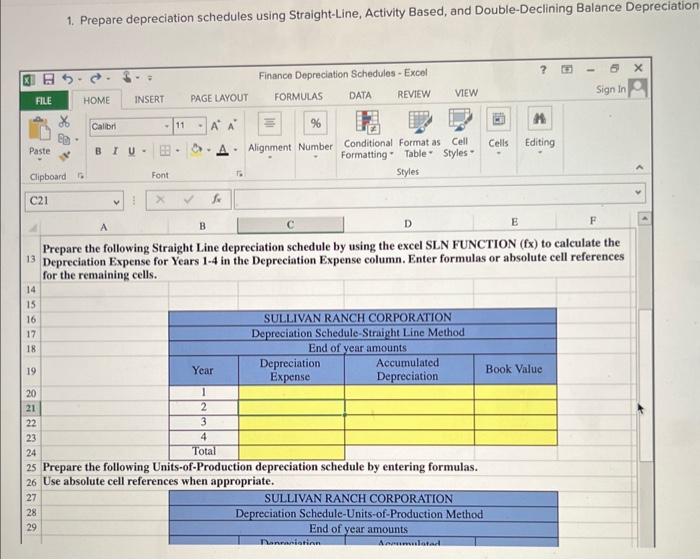700x560 pixels.
Task: Switch to the HOME tab
Action: click(96, 100)
